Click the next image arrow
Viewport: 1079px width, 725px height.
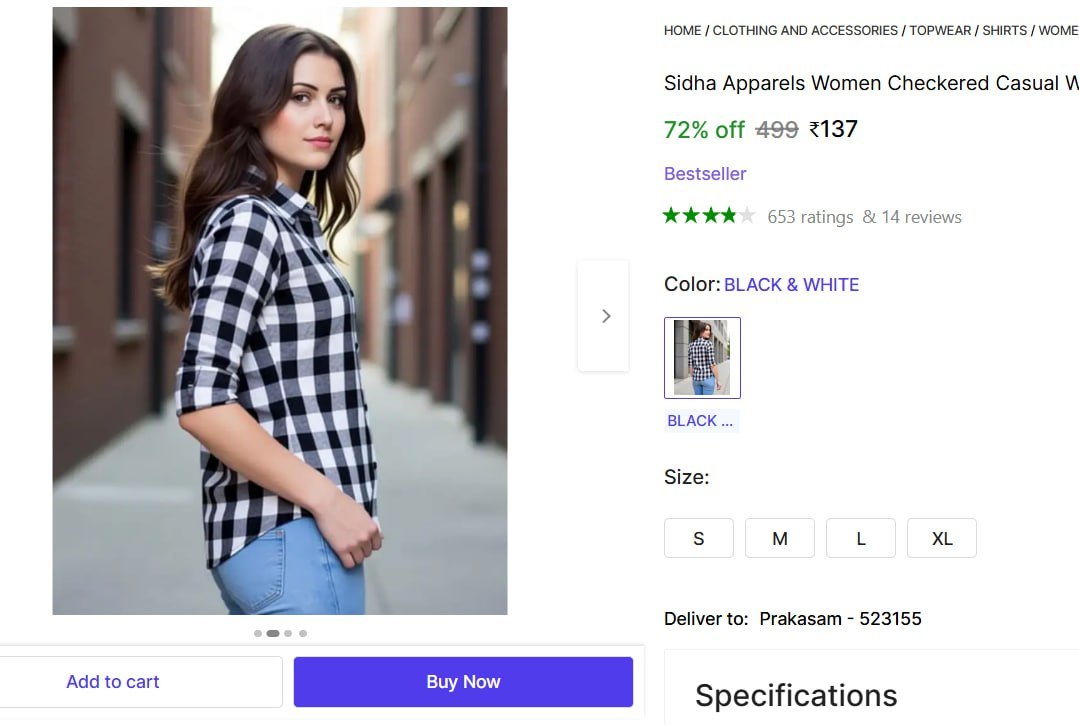604,316
